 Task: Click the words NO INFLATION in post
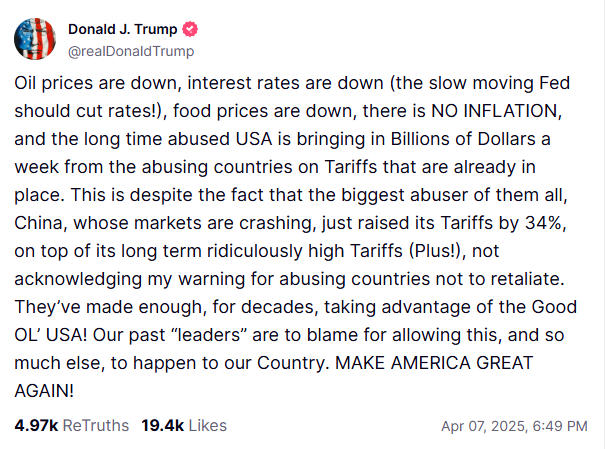494,111
